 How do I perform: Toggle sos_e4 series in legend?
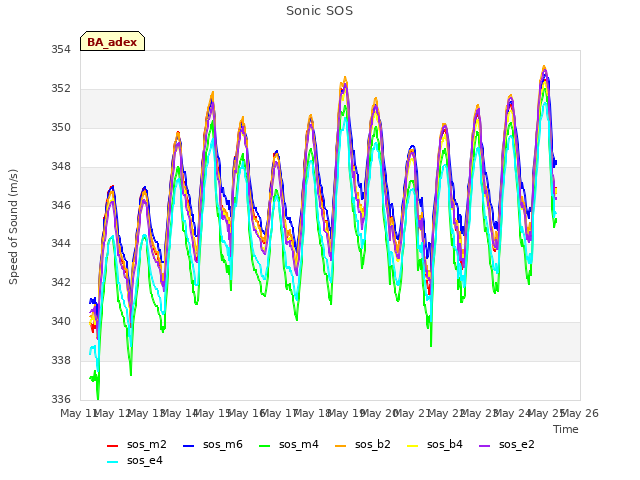click(134, 460)
